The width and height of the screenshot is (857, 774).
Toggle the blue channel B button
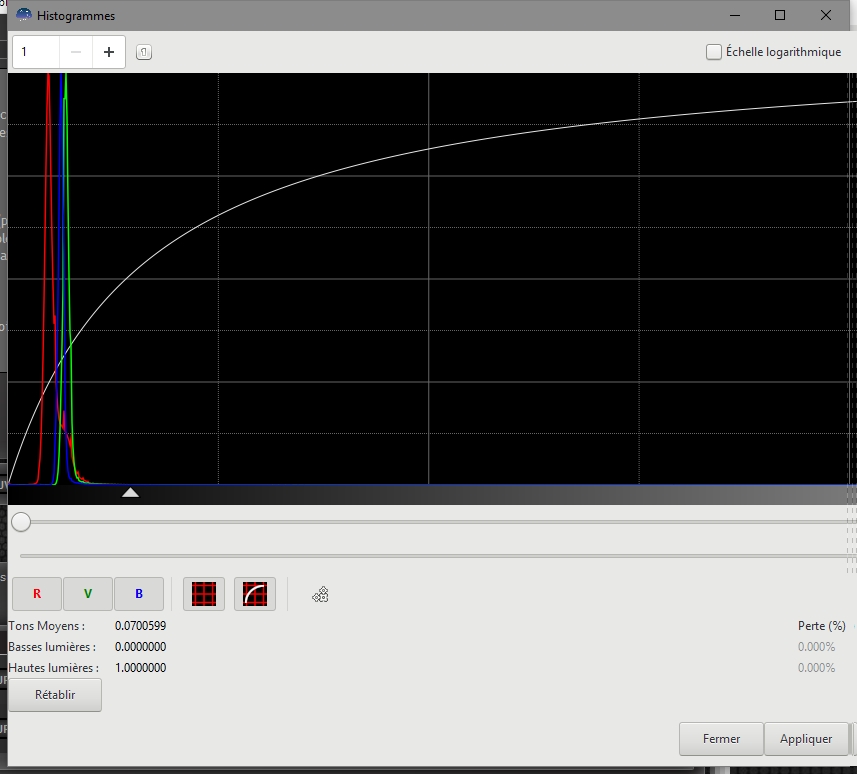[139, 594]
